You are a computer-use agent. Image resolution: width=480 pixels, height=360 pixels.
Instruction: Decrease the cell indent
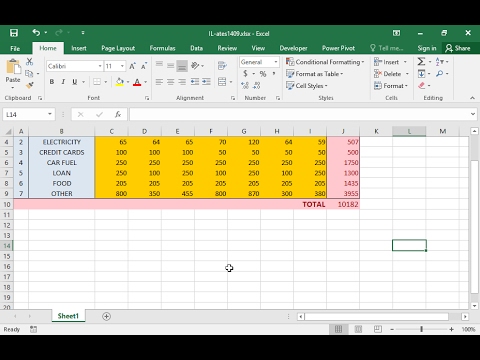(x=195, y=82)
